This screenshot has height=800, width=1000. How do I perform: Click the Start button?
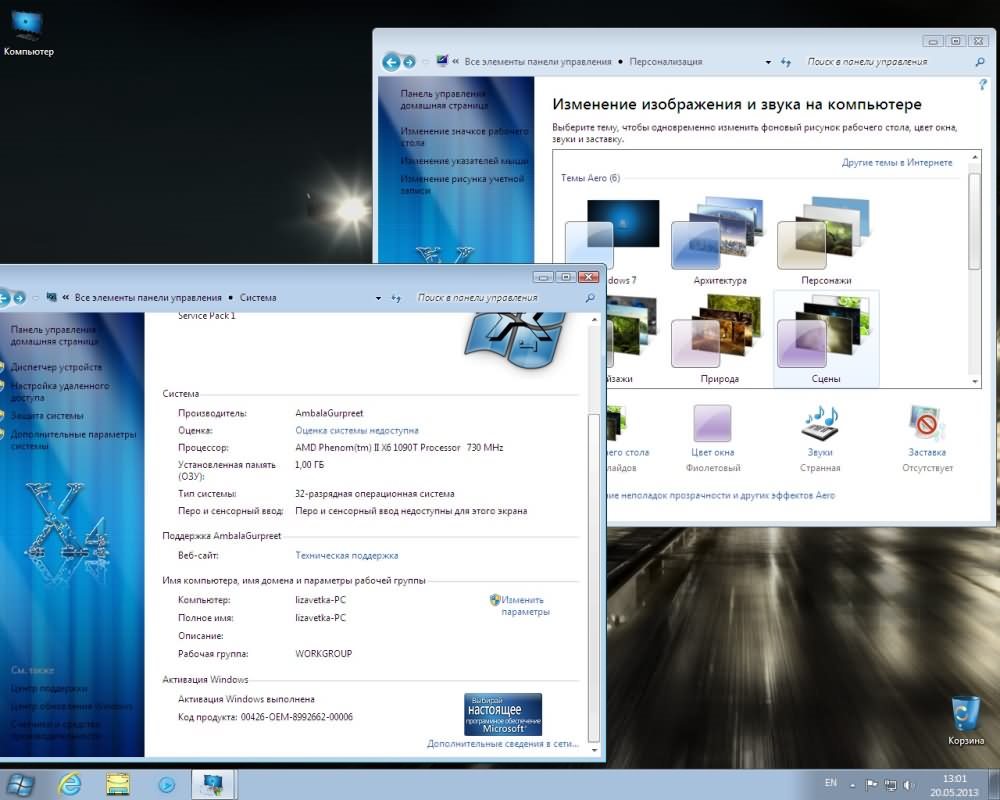pyautogui.click(x=22, y=784)
